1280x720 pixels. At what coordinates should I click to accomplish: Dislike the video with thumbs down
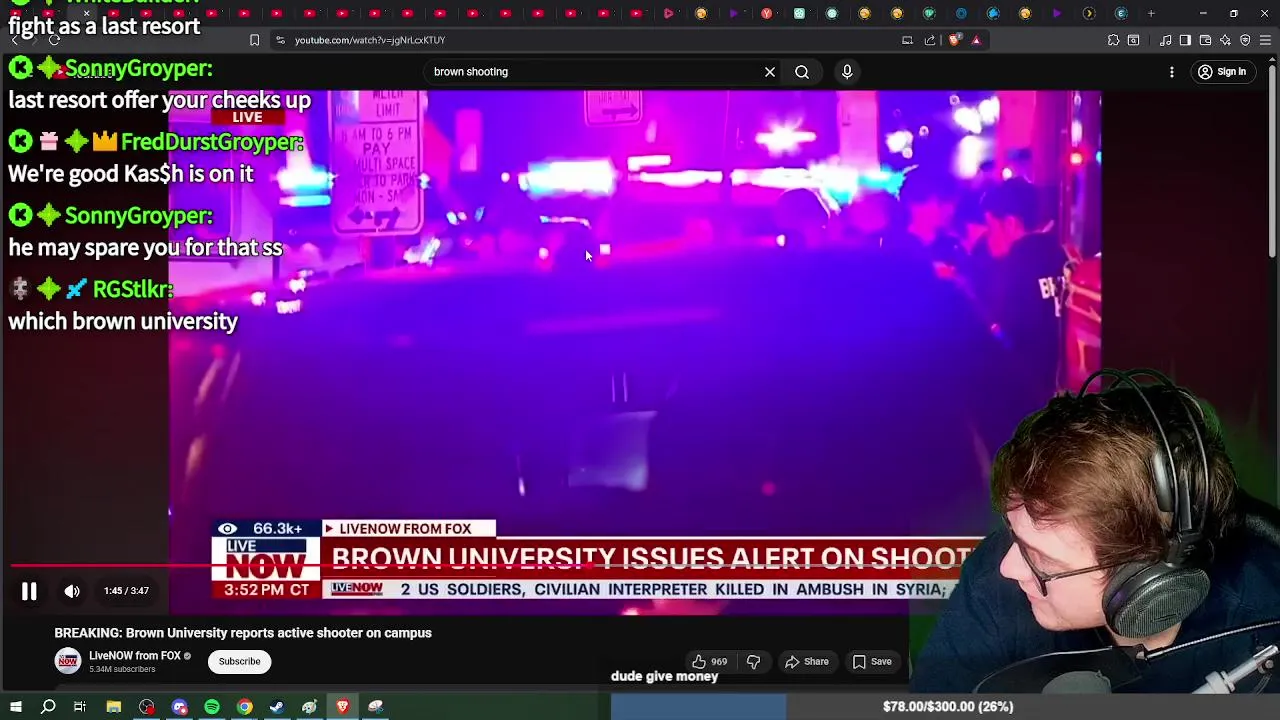coord(753,661)
